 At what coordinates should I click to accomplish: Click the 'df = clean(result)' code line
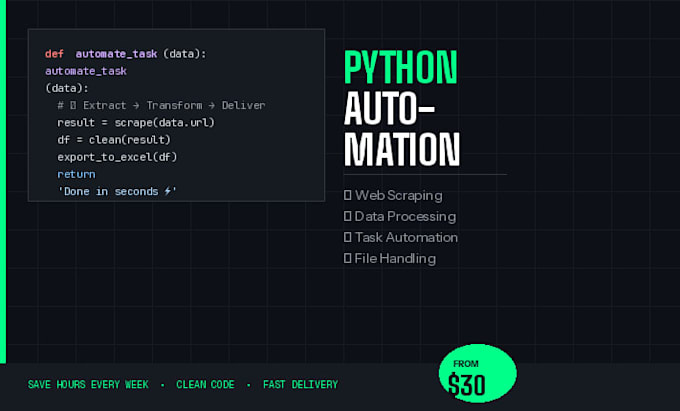click(x=114, y=140)
